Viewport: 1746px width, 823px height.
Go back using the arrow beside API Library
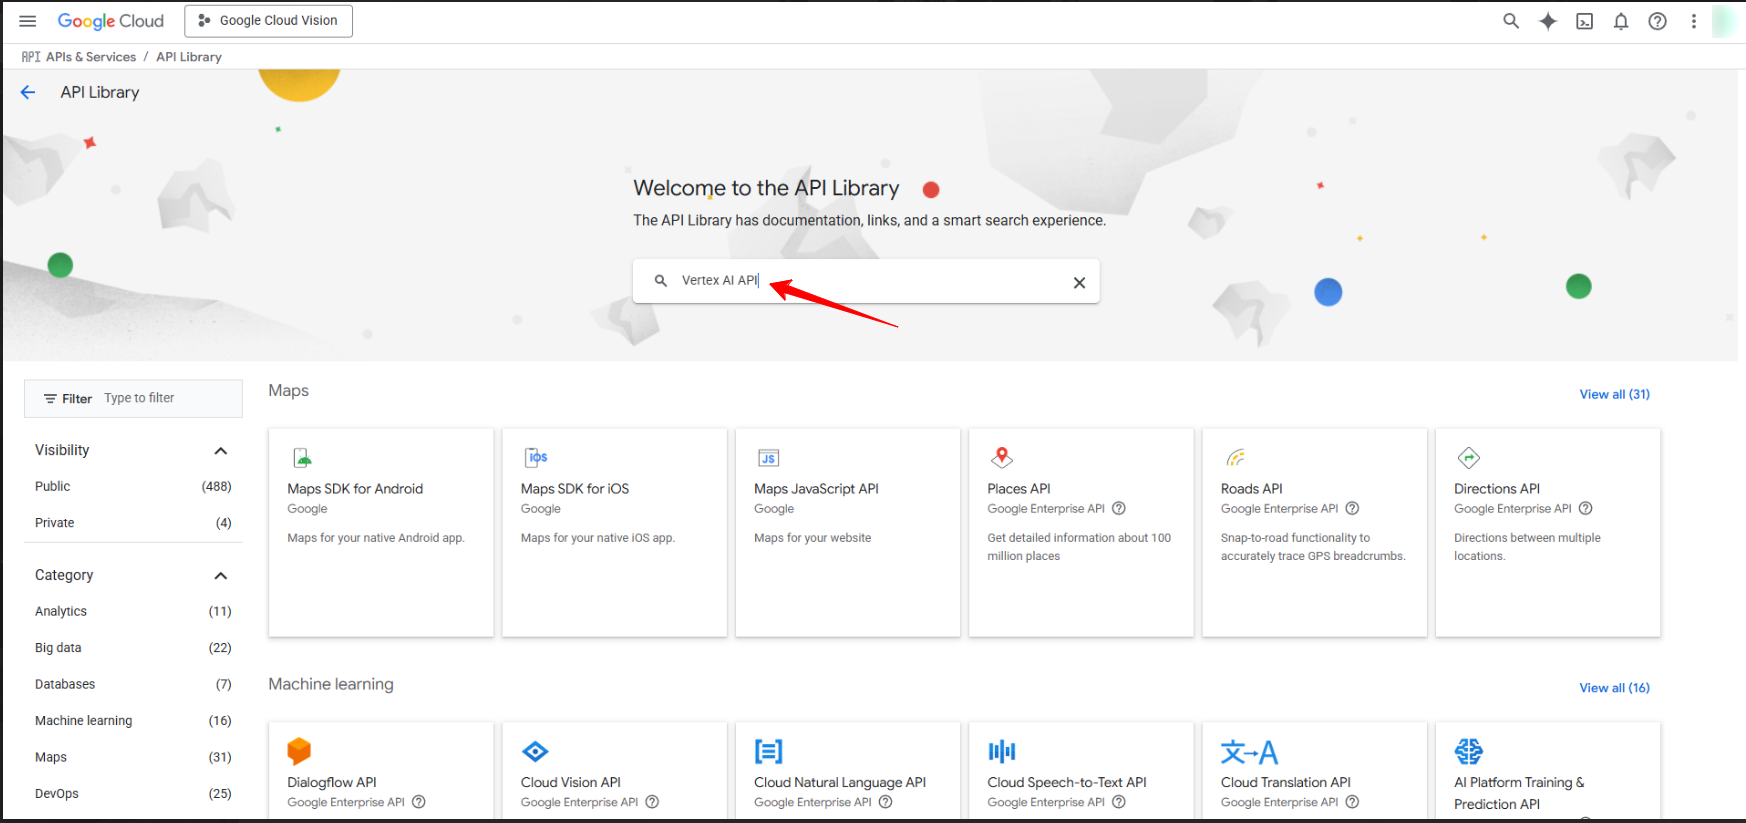(28, 92)
